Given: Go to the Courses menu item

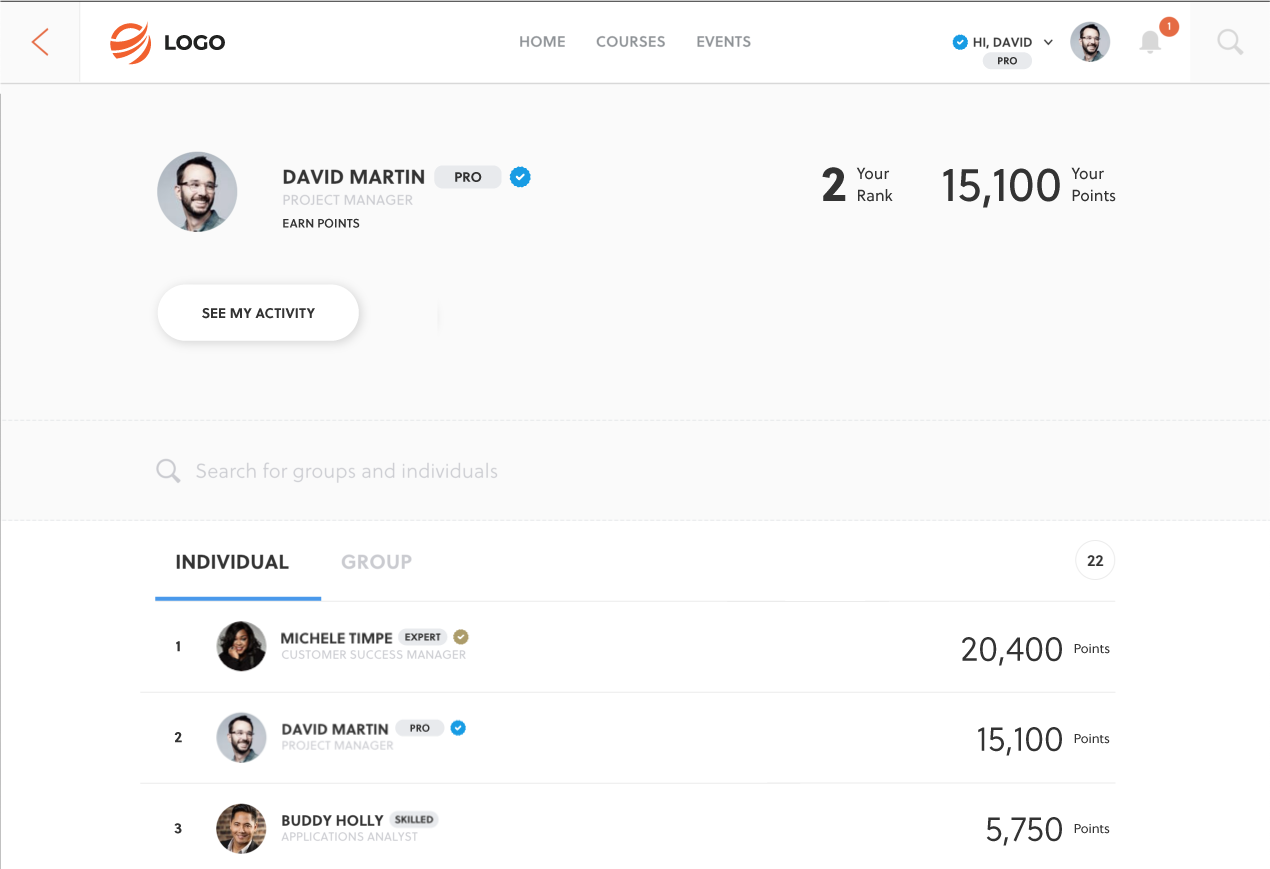Looking at the screenshot, I should 630,42.
